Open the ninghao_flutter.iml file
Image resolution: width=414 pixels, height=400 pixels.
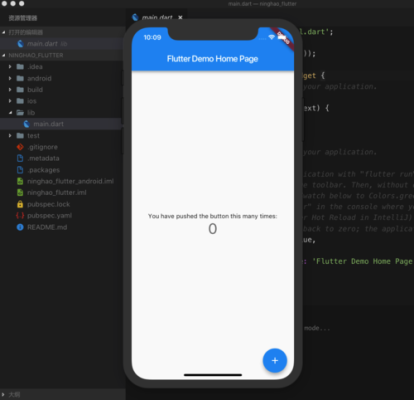pos(57,193)
